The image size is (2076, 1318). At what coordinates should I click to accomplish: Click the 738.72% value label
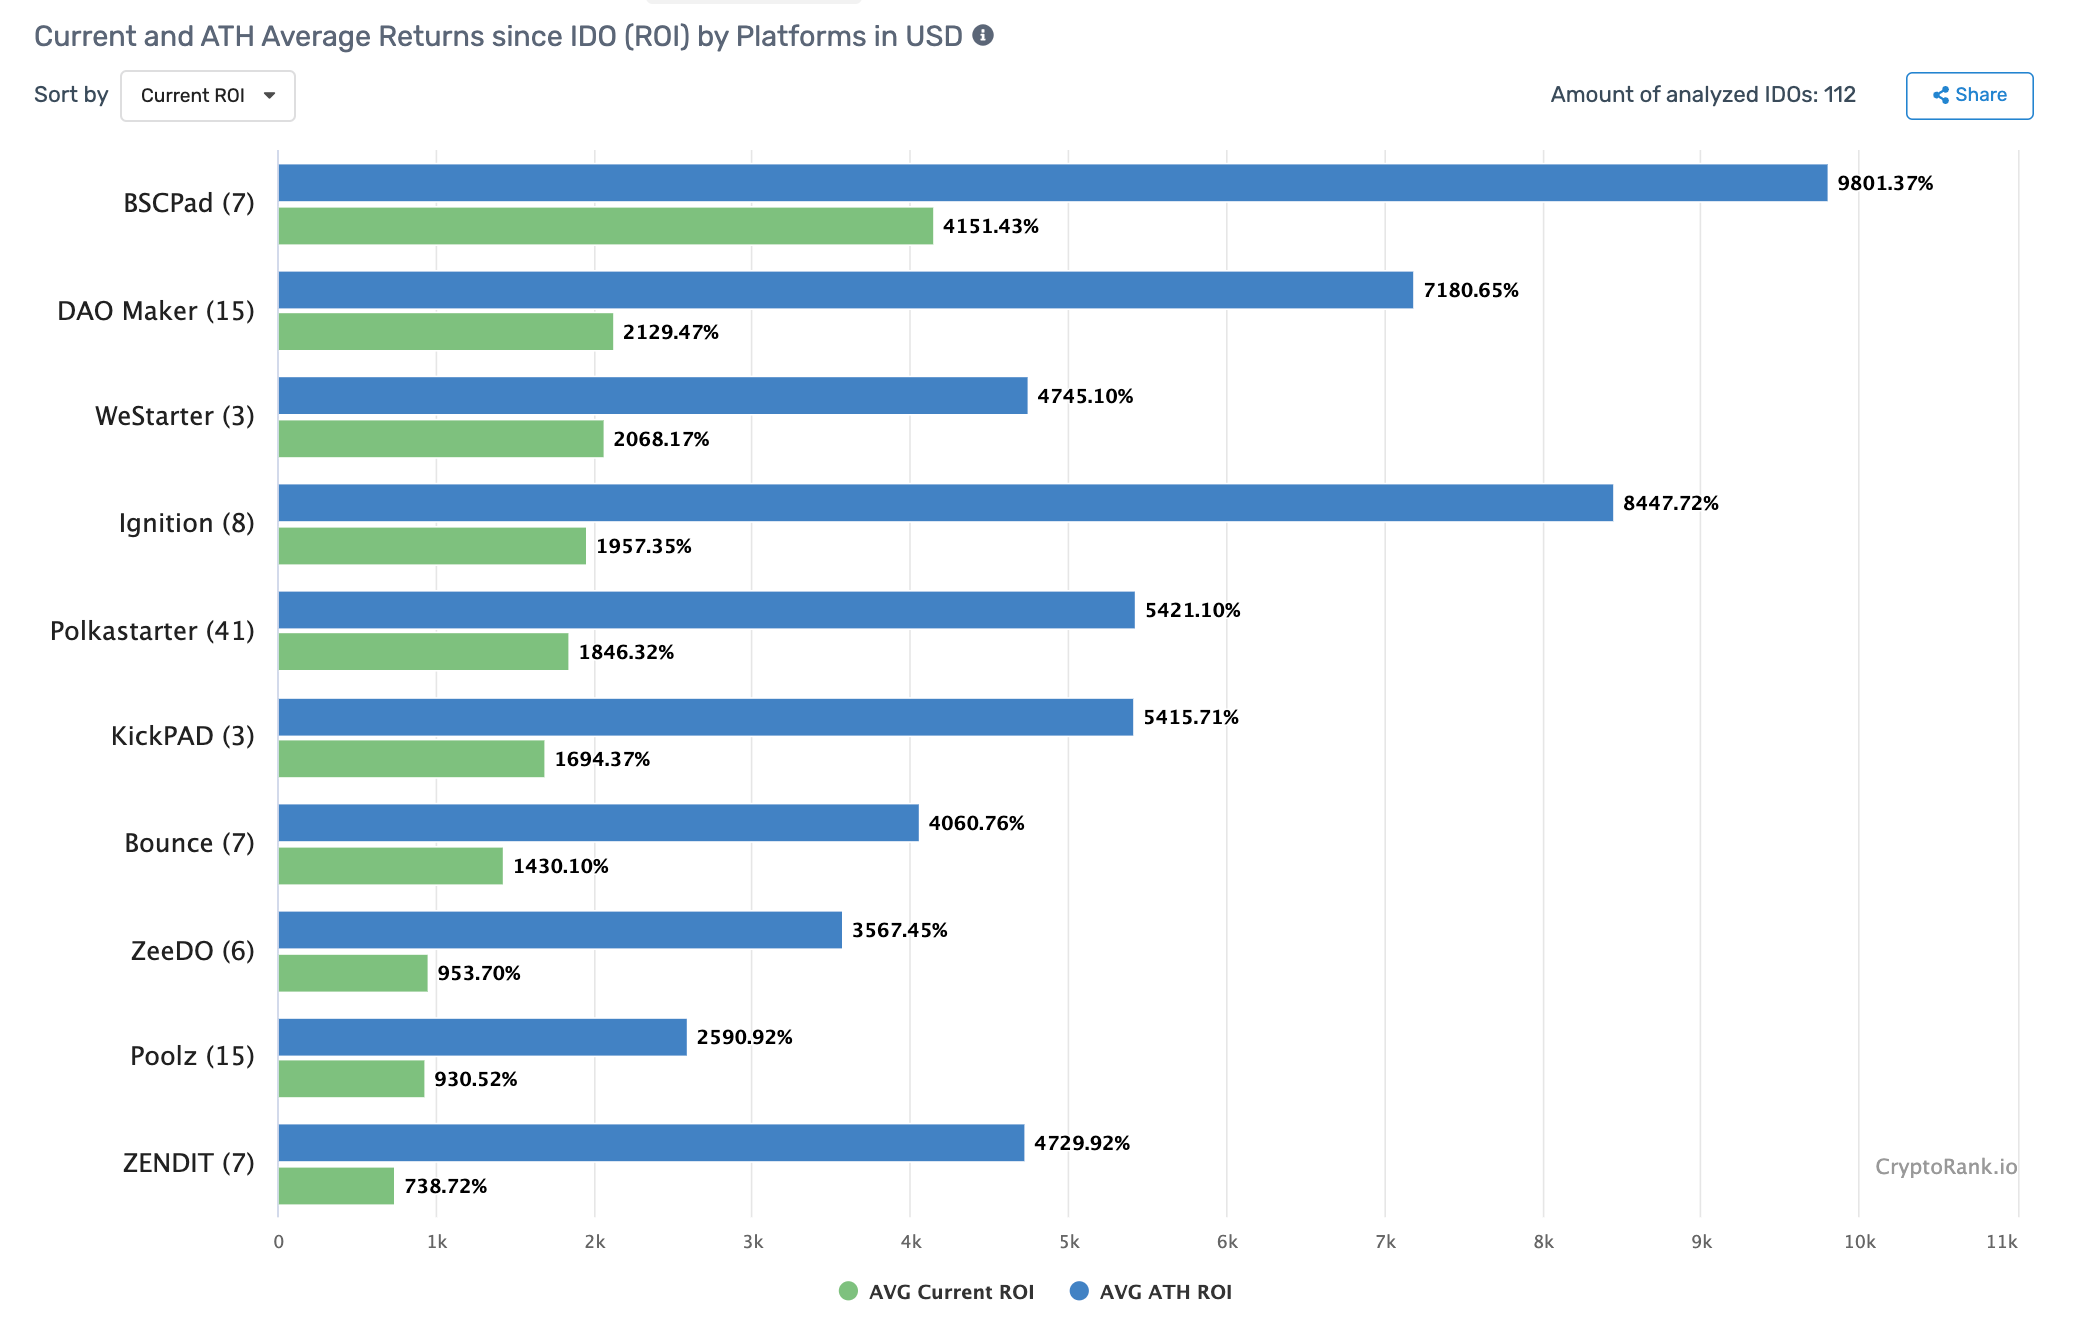pos(446,1186)
